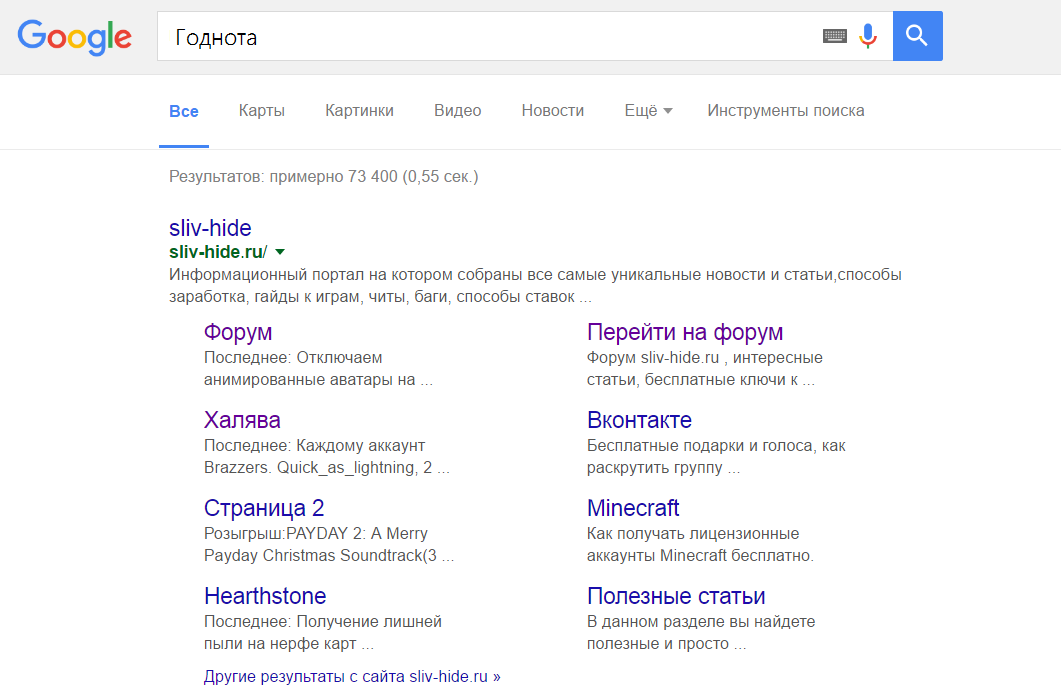Open the sliv-hide result title
This screenshot has width=1061, height=697.
[x=210, y=228]
